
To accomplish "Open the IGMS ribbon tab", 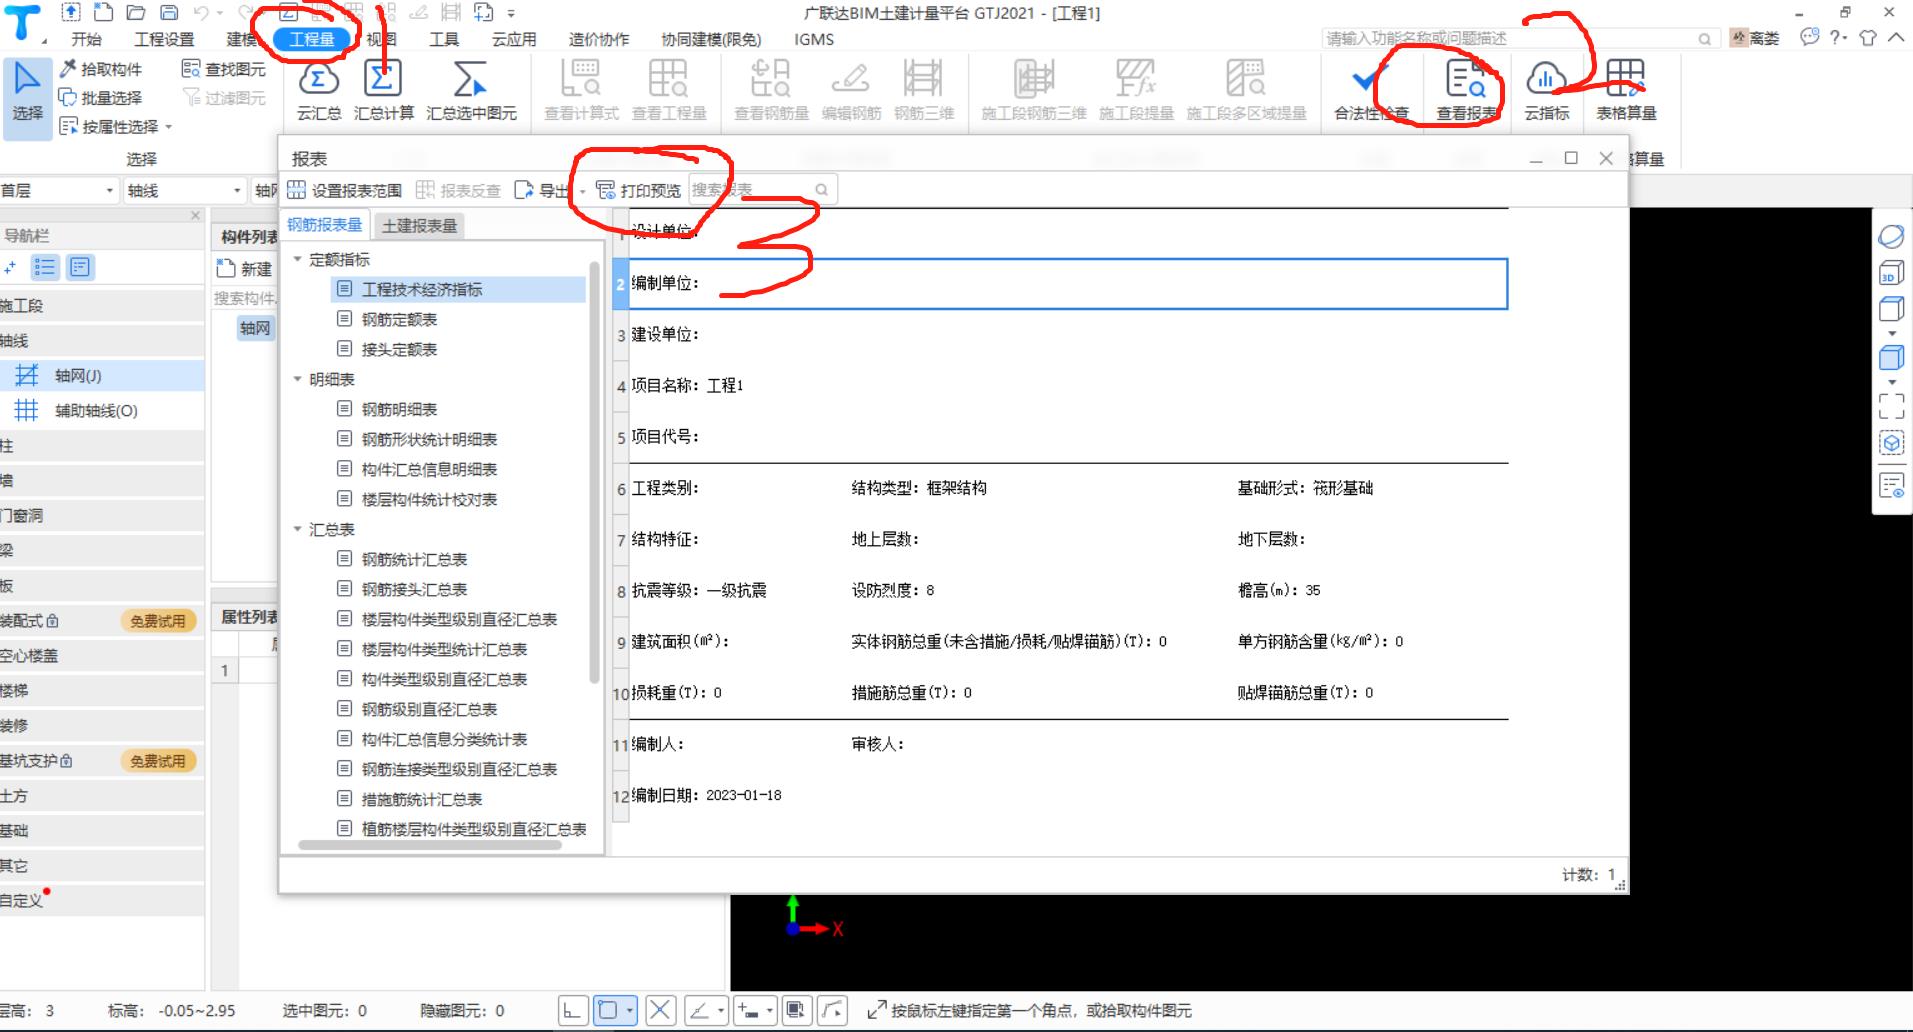I will tap(814, 39).
